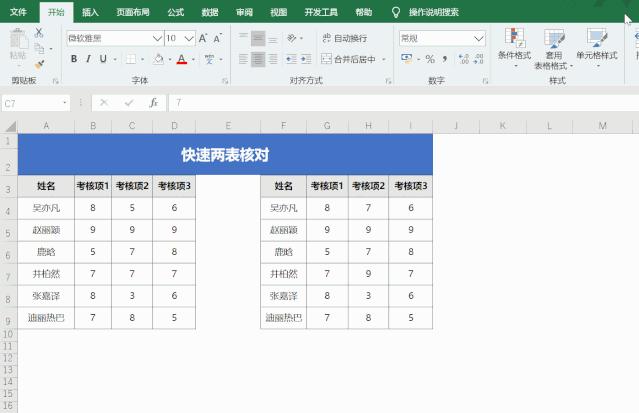Viewport: 639px width, 413px height.
Task: Apply red font color
Action: (x=182, y=59)
